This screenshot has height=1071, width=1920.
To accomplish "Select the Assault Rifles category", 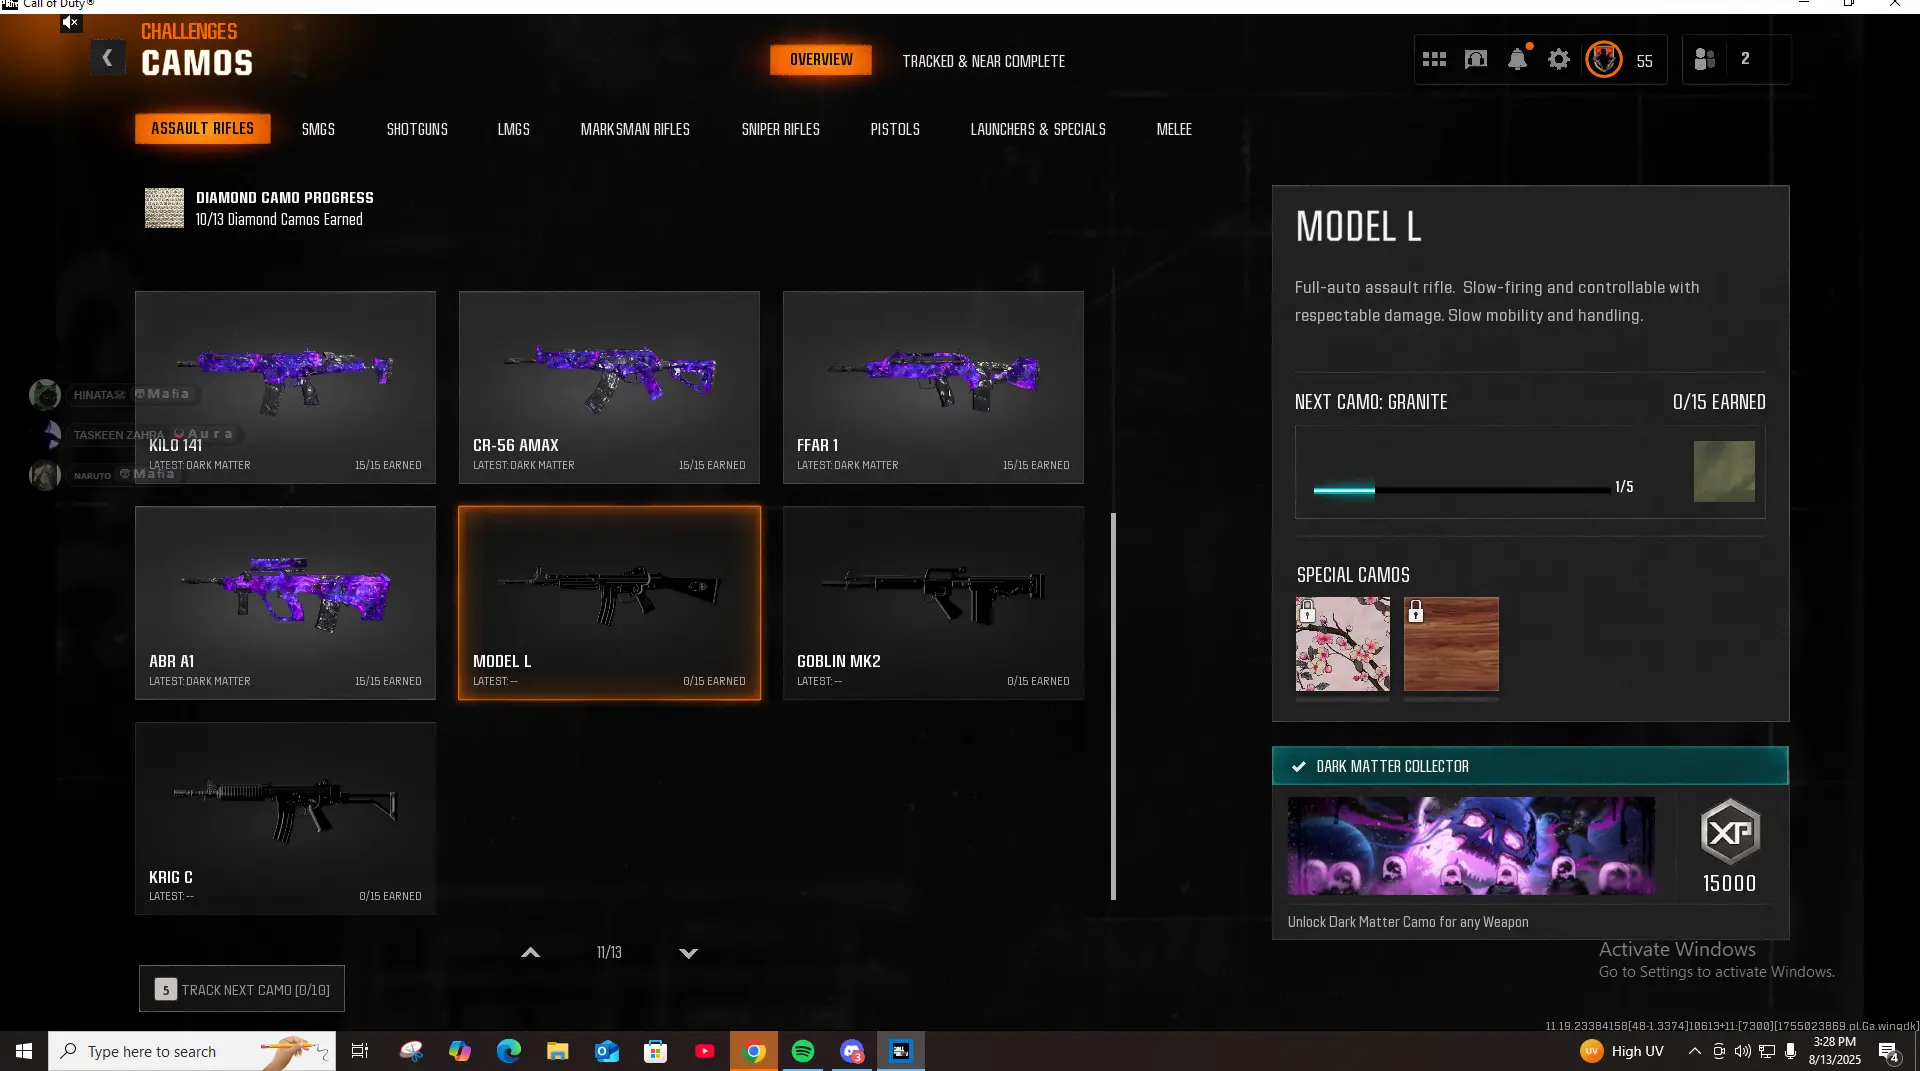I will click(203, 128).
